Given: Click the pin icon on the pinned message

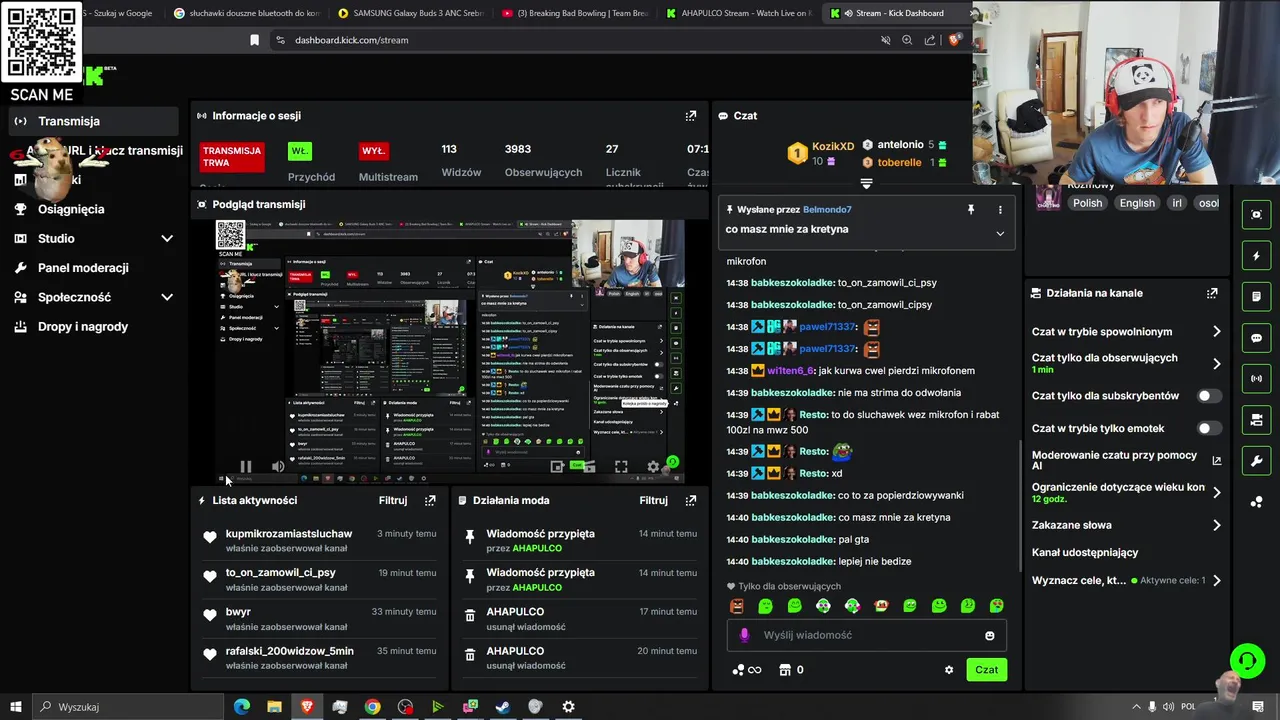Looking at the screenshot, I should click(x=970, y=210).
